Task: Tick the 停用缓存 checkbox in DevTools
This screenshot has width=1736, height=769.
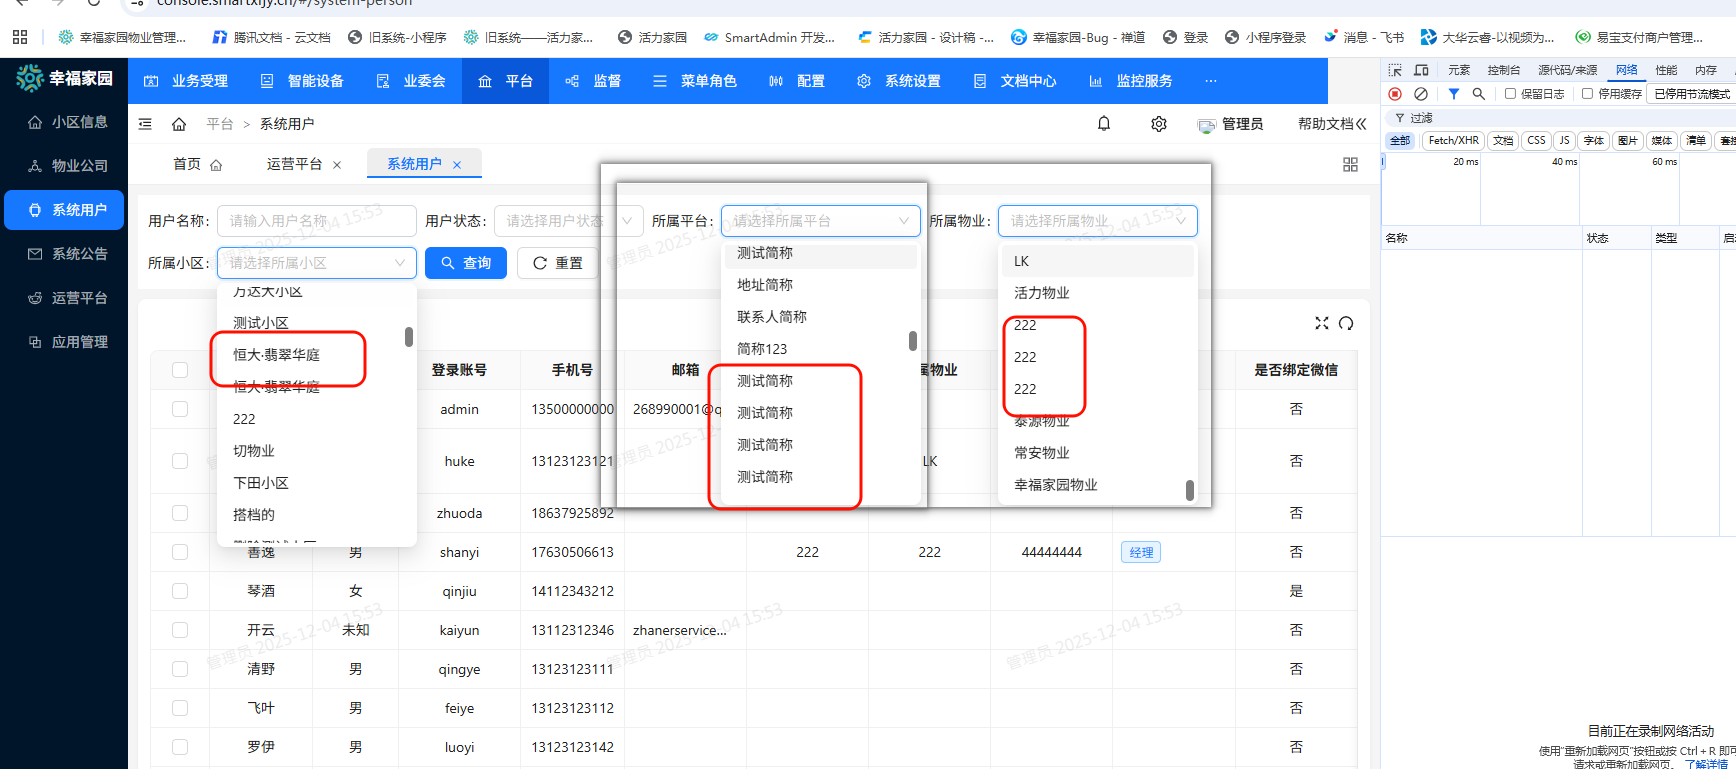Action: click(x=1587, y=94)
